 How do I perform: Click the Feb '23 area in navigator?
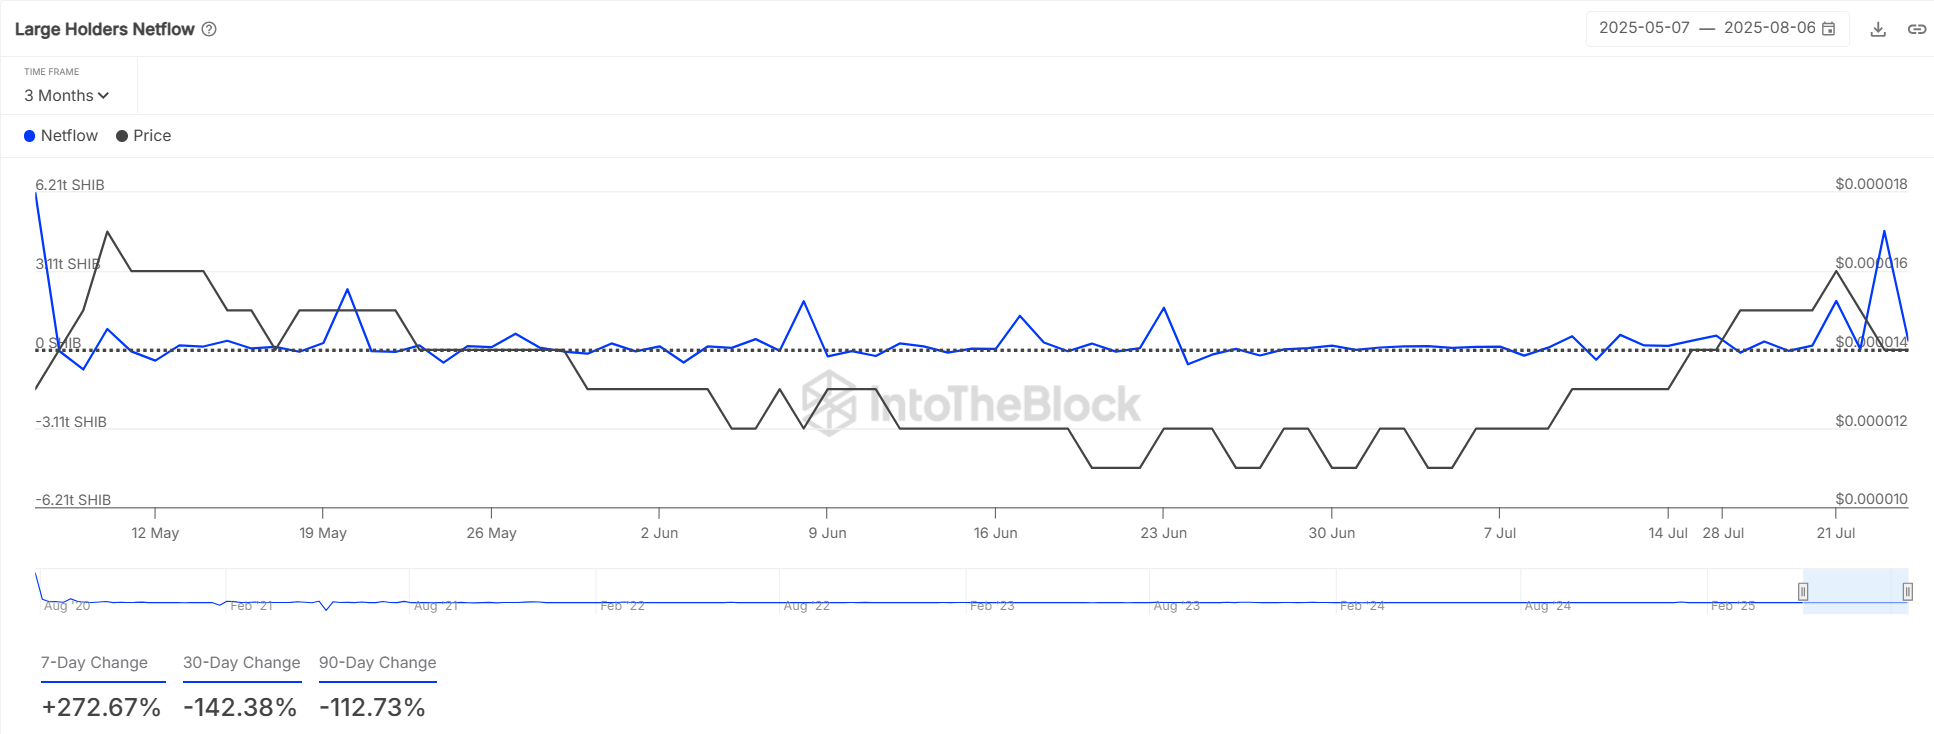(x=992, y=605)
